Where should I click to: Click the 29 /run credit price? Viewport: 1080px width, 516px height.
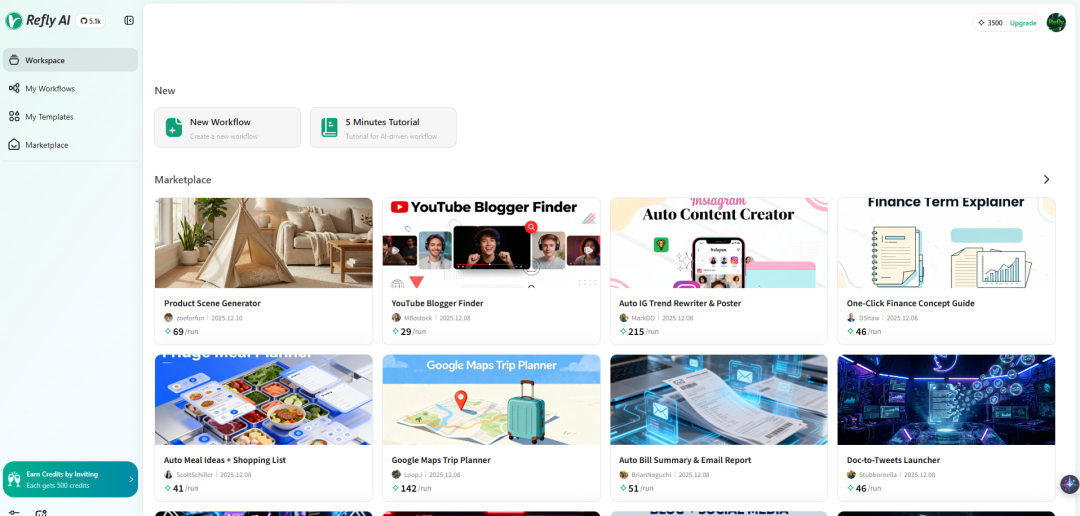coord(409,331)
